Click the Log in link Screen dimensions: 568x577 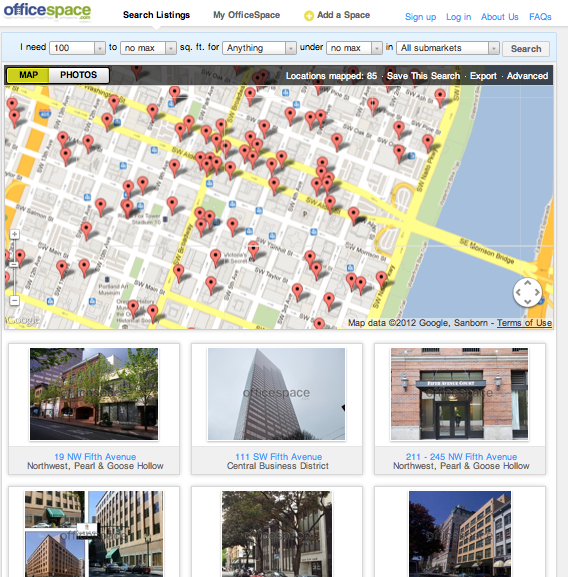(458, 17)
